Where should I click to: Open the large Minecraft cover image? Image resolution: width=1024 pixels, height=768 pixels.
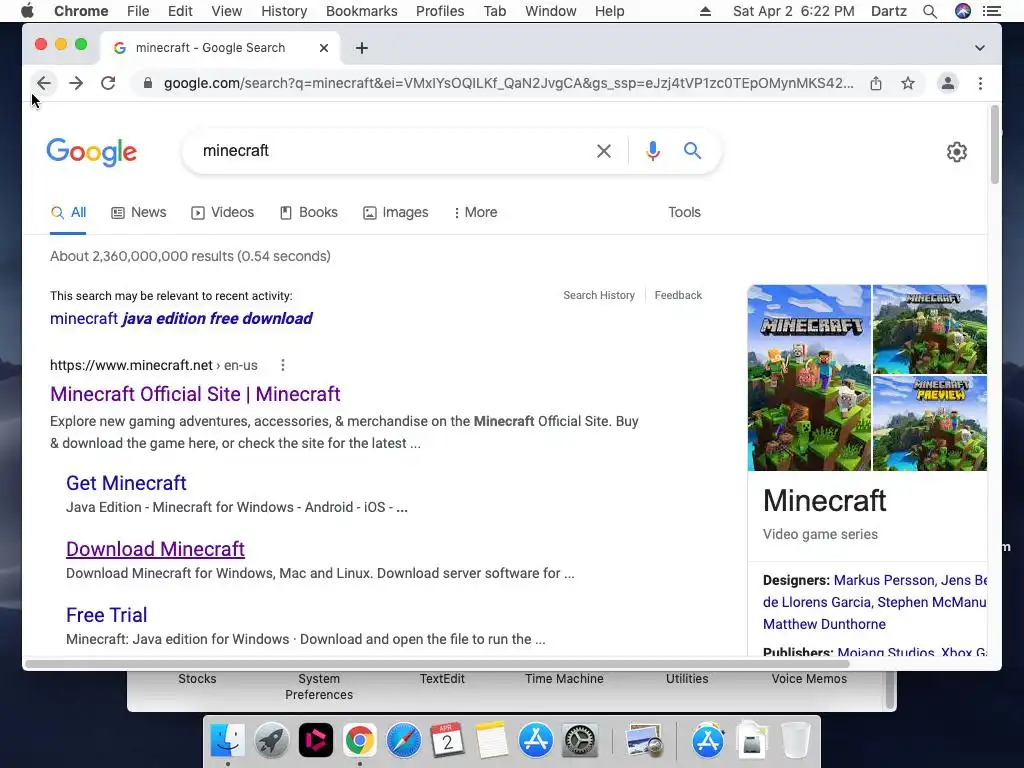[809, 377]
